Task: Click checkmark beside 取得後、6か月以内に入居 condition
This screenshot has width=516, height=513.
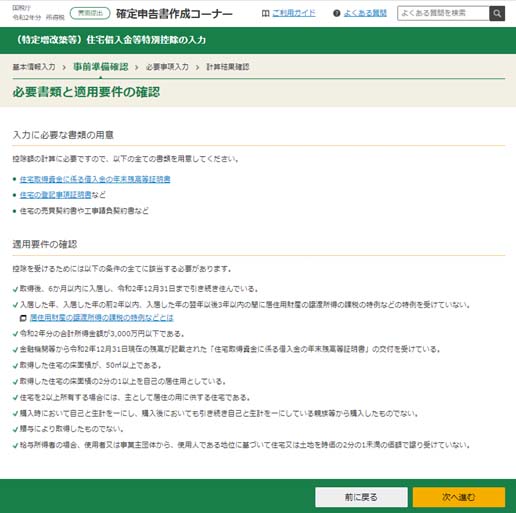Action: pyautogui.click(x=15, y=289)
